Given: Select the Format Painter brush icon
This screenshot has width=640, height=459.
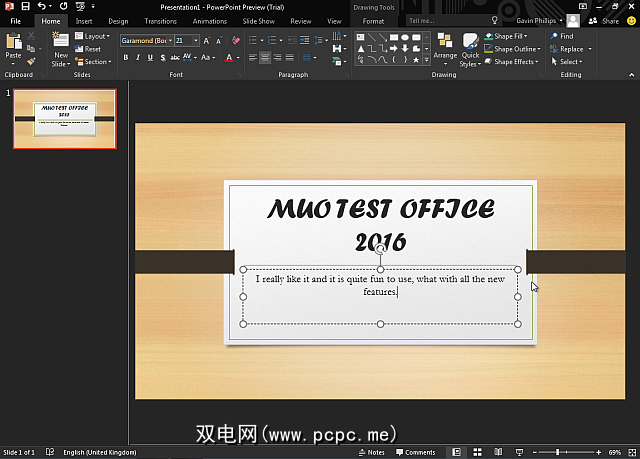Looking at the screenshot, I should [32, 61].
